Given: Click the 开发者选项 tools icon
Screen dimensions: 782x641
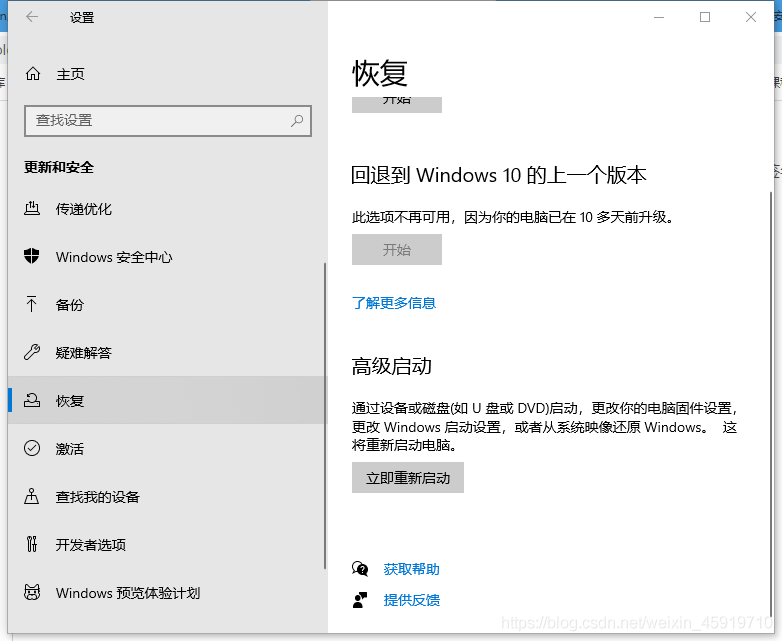Looking at the screenshot, I should [x=32, y=544].
